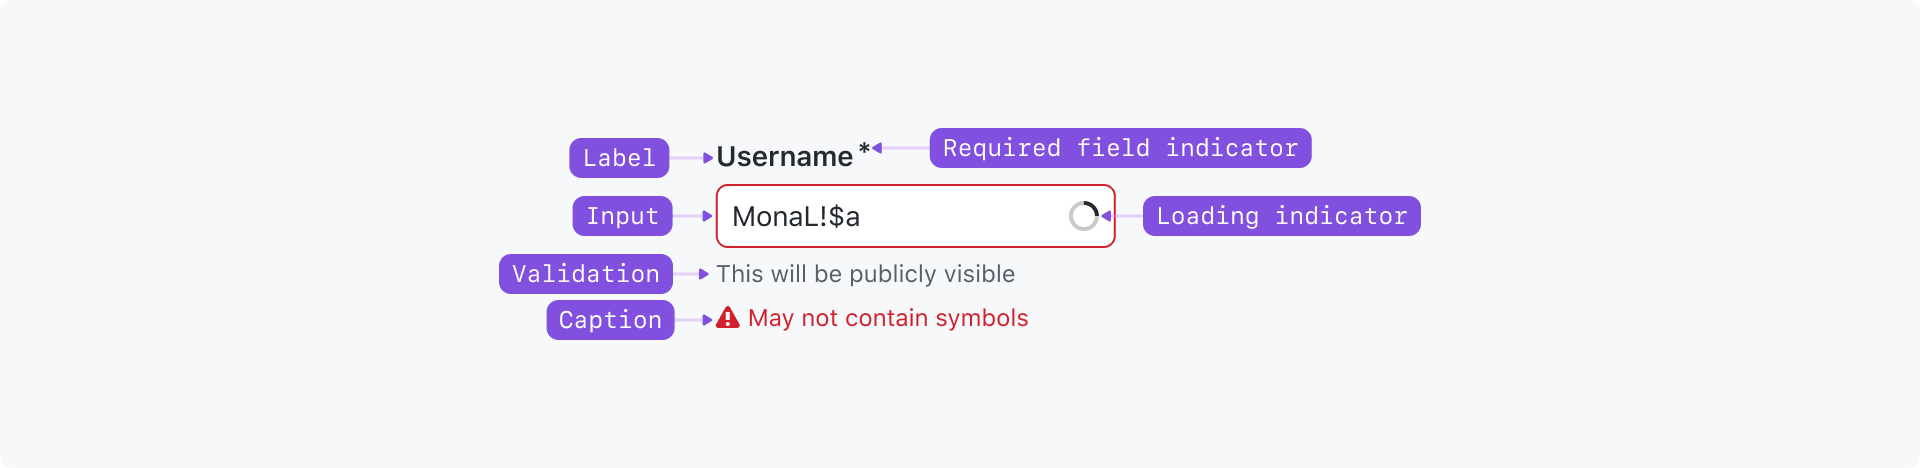This screenshot has width=1920, height=468.
Task: Click the Required field indicator tag
Action: pyautogui.click(x=1120, y=148)
